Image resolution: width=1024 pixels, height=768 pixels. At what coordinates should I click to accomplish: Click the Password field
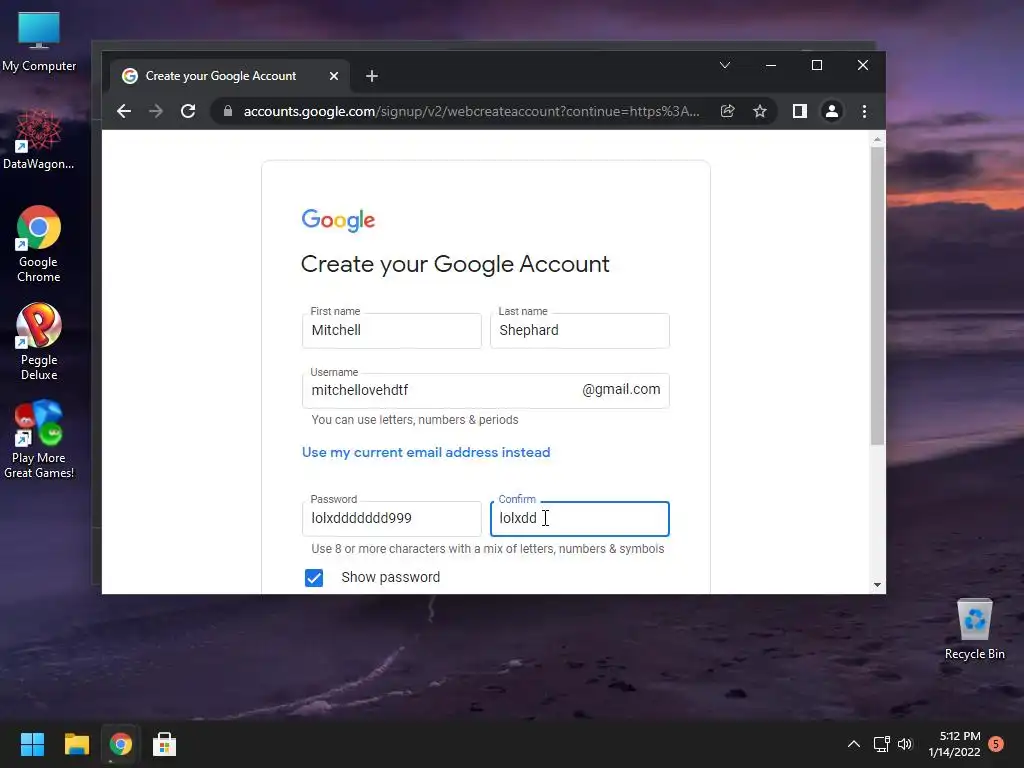392,519
